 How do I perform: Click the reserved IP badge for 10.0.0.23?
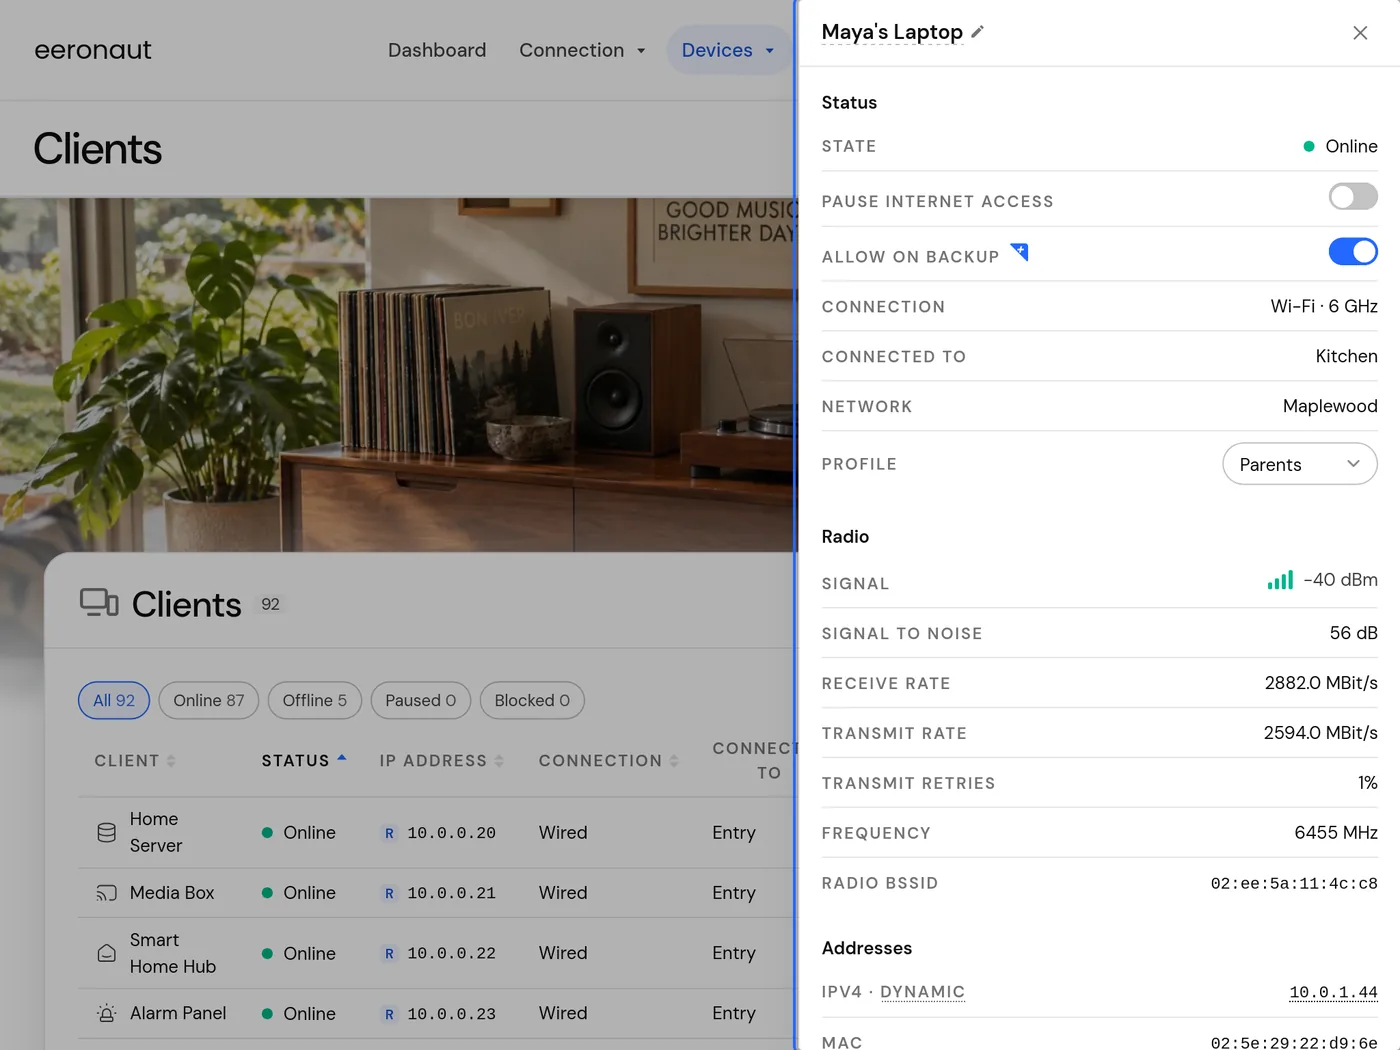pyautogui.click(x=389, y=1014)
